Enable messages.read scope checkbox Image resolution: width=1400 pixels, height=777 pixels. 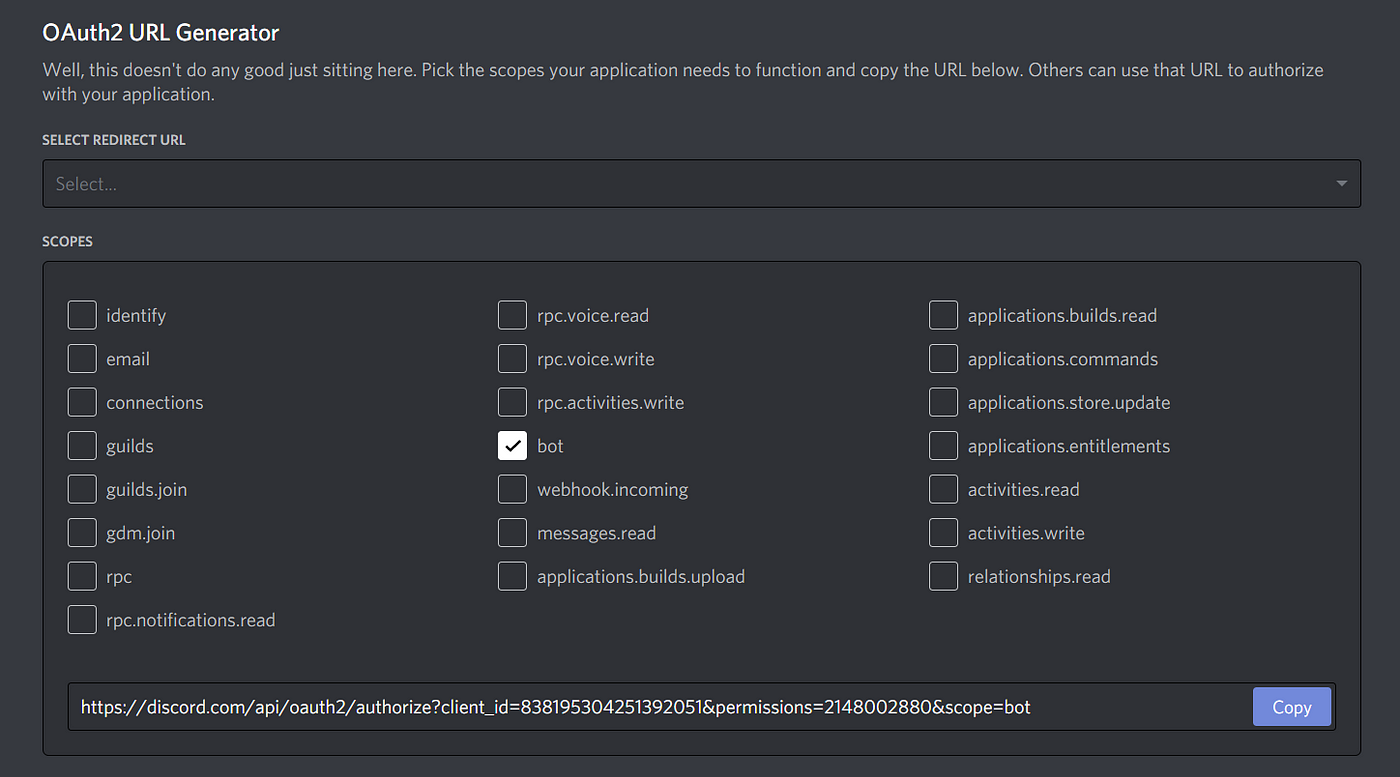[x=512, y=533]
